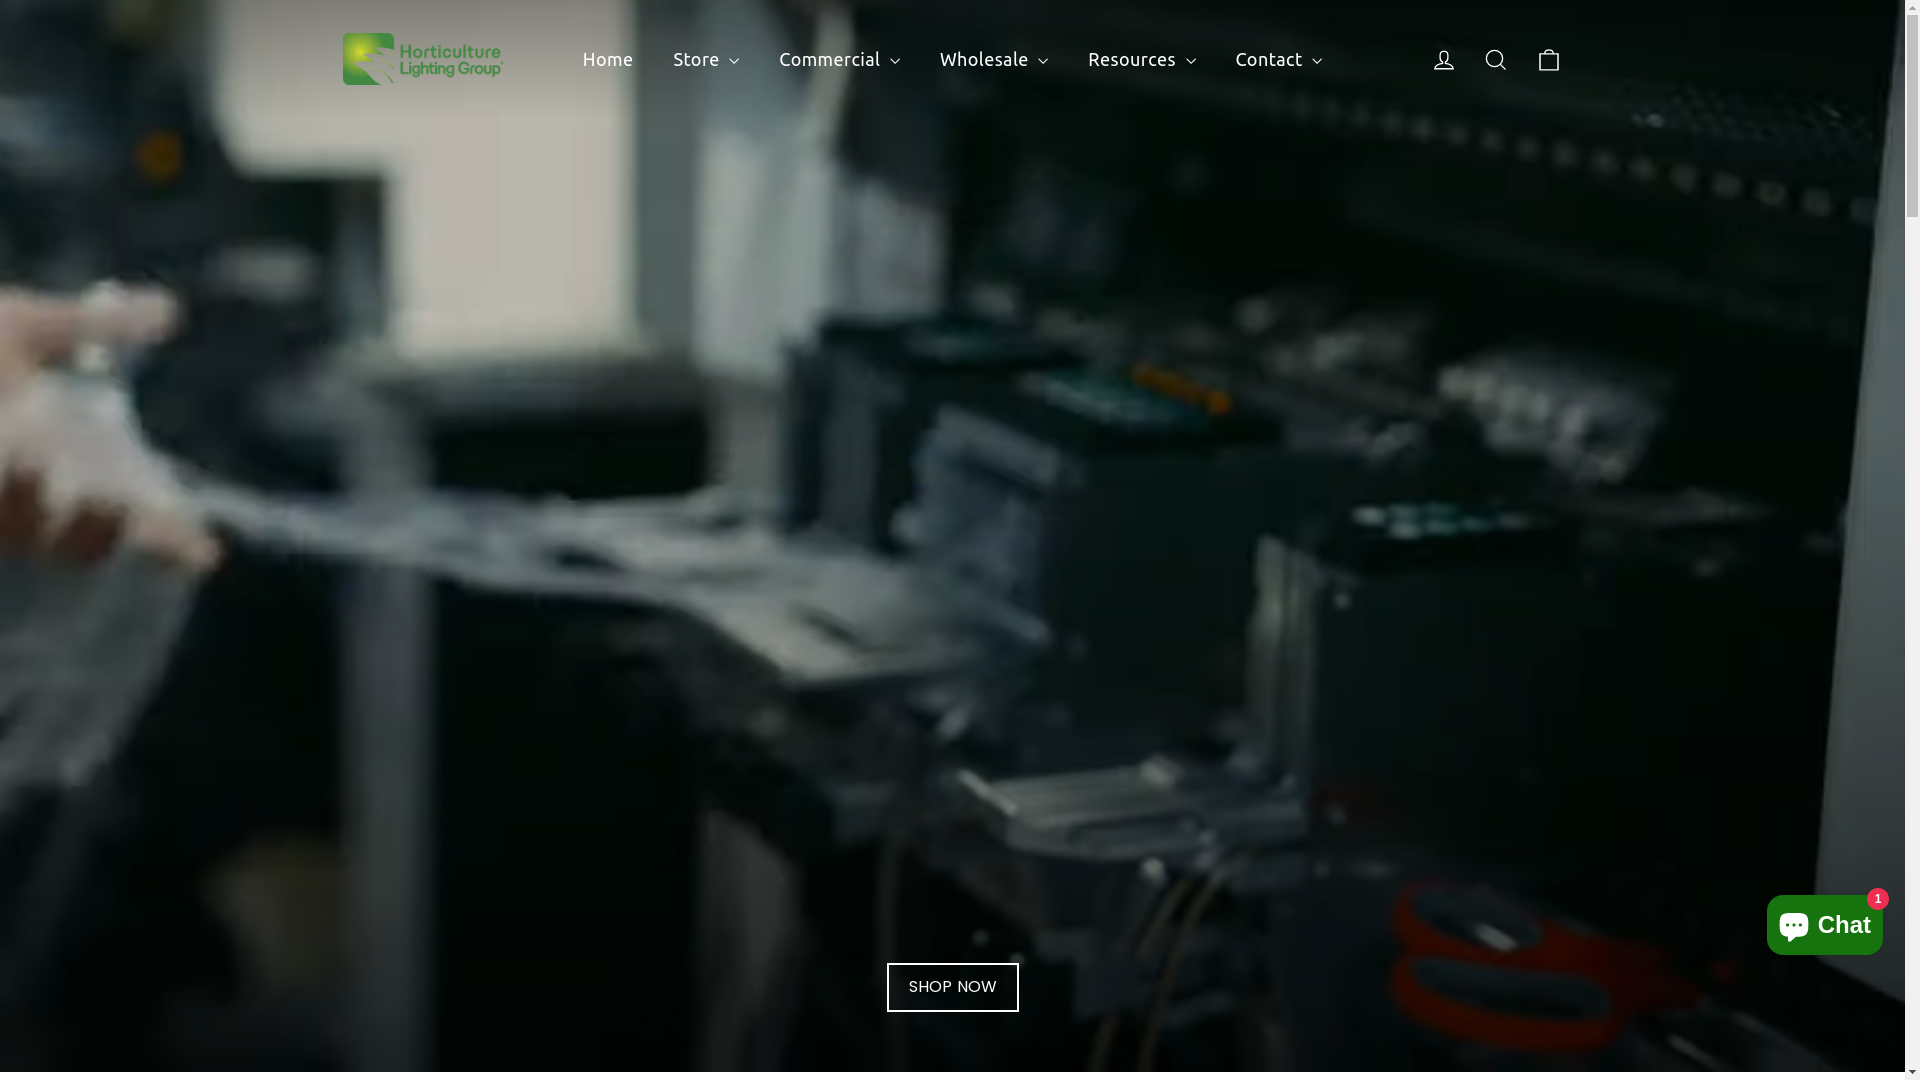Select the Wholesale navigation item

(x=983, y=60)
